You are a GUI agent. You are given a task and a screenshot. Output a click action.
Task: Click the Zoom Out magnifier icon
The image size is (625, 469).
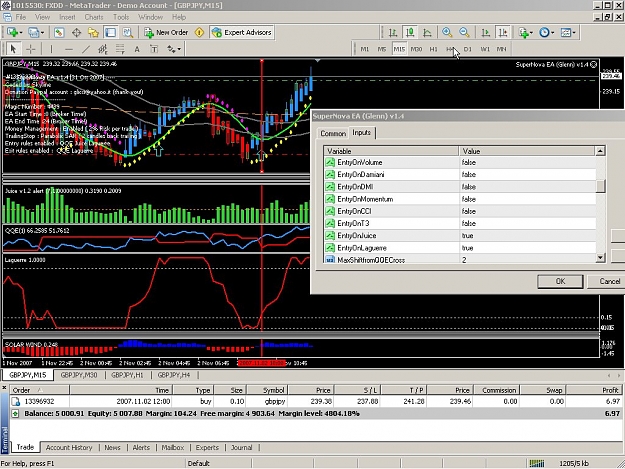pos(464,33)
